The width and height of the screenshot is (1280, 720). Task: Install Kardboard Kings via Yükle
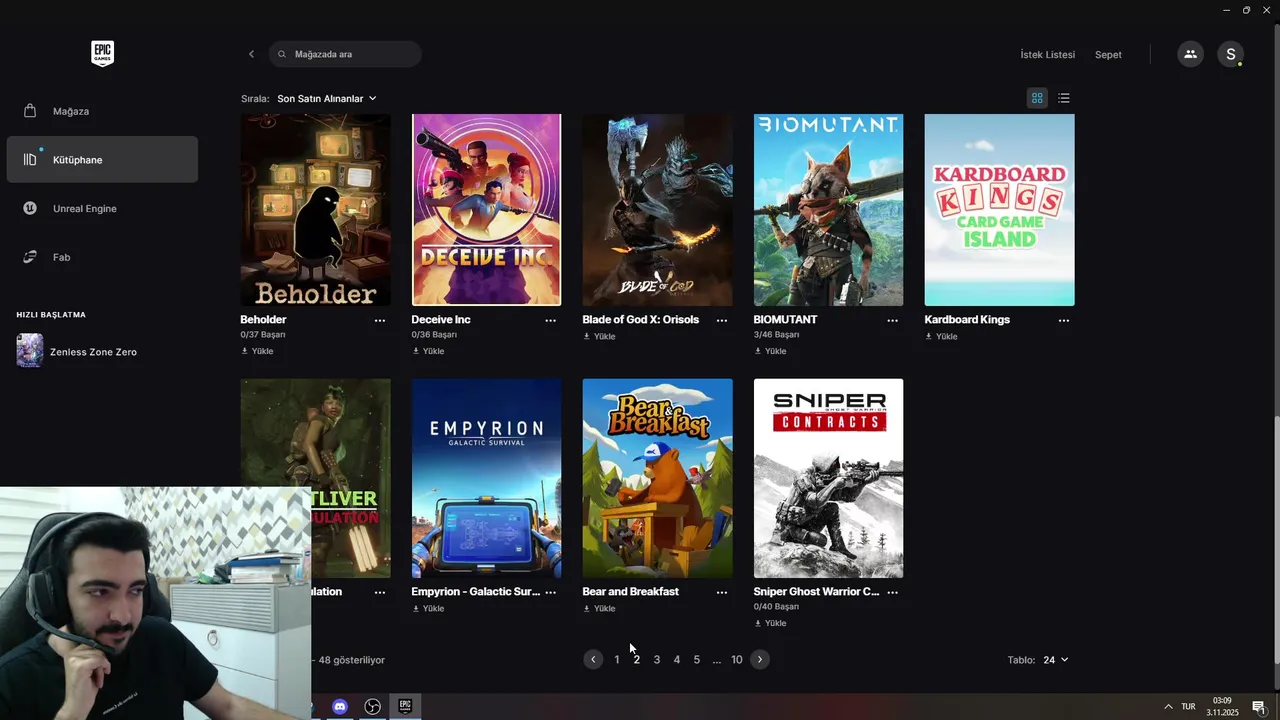pos(941,336)
